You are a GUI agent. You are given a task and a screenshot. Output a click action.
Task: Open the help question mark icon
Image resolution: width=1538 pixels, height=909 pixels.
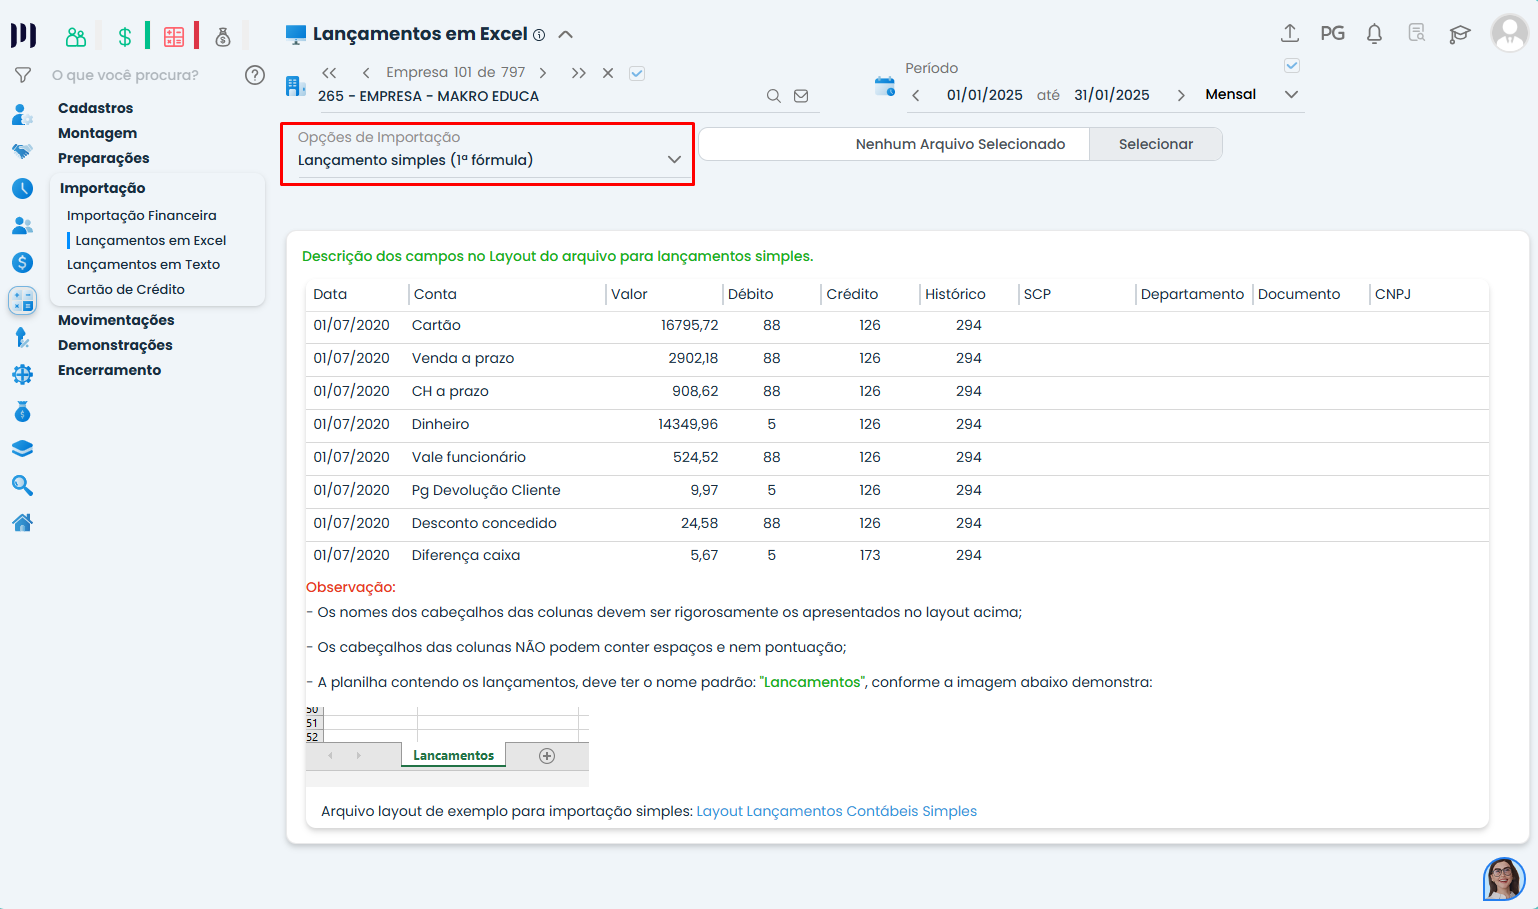coord(255,75)
